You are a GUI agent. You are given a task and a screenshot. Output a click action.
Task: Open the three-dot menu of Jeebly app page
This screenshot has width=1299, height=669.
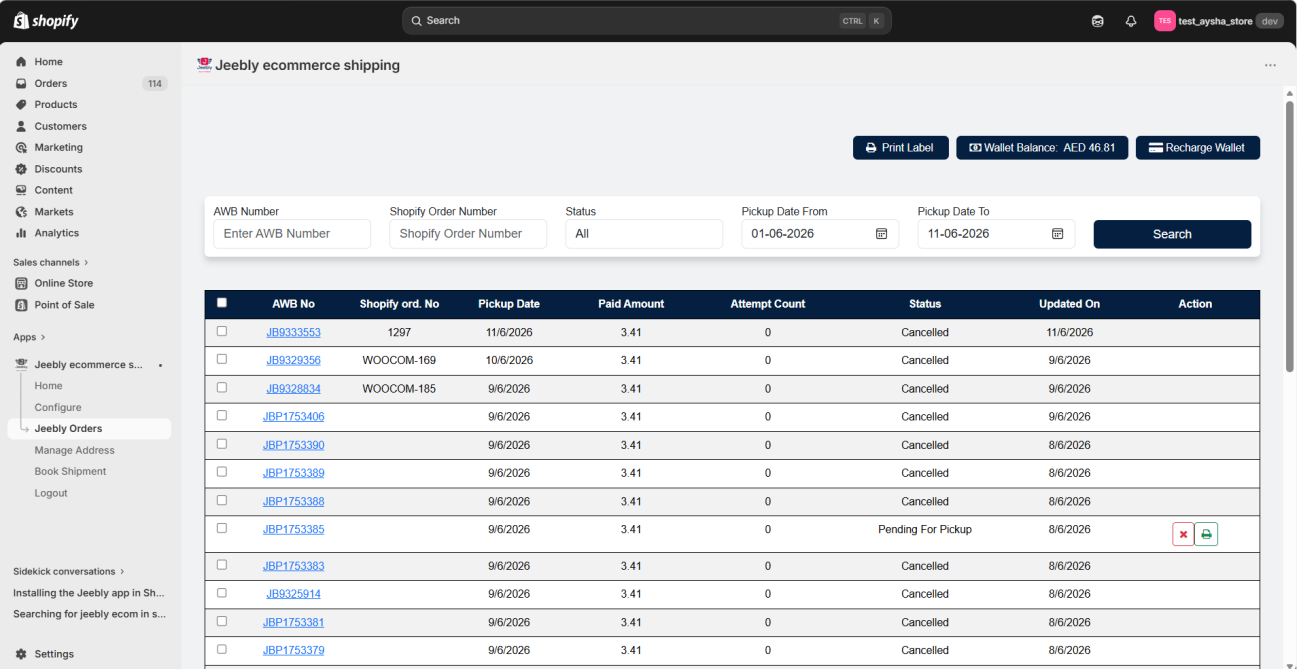1270,65
